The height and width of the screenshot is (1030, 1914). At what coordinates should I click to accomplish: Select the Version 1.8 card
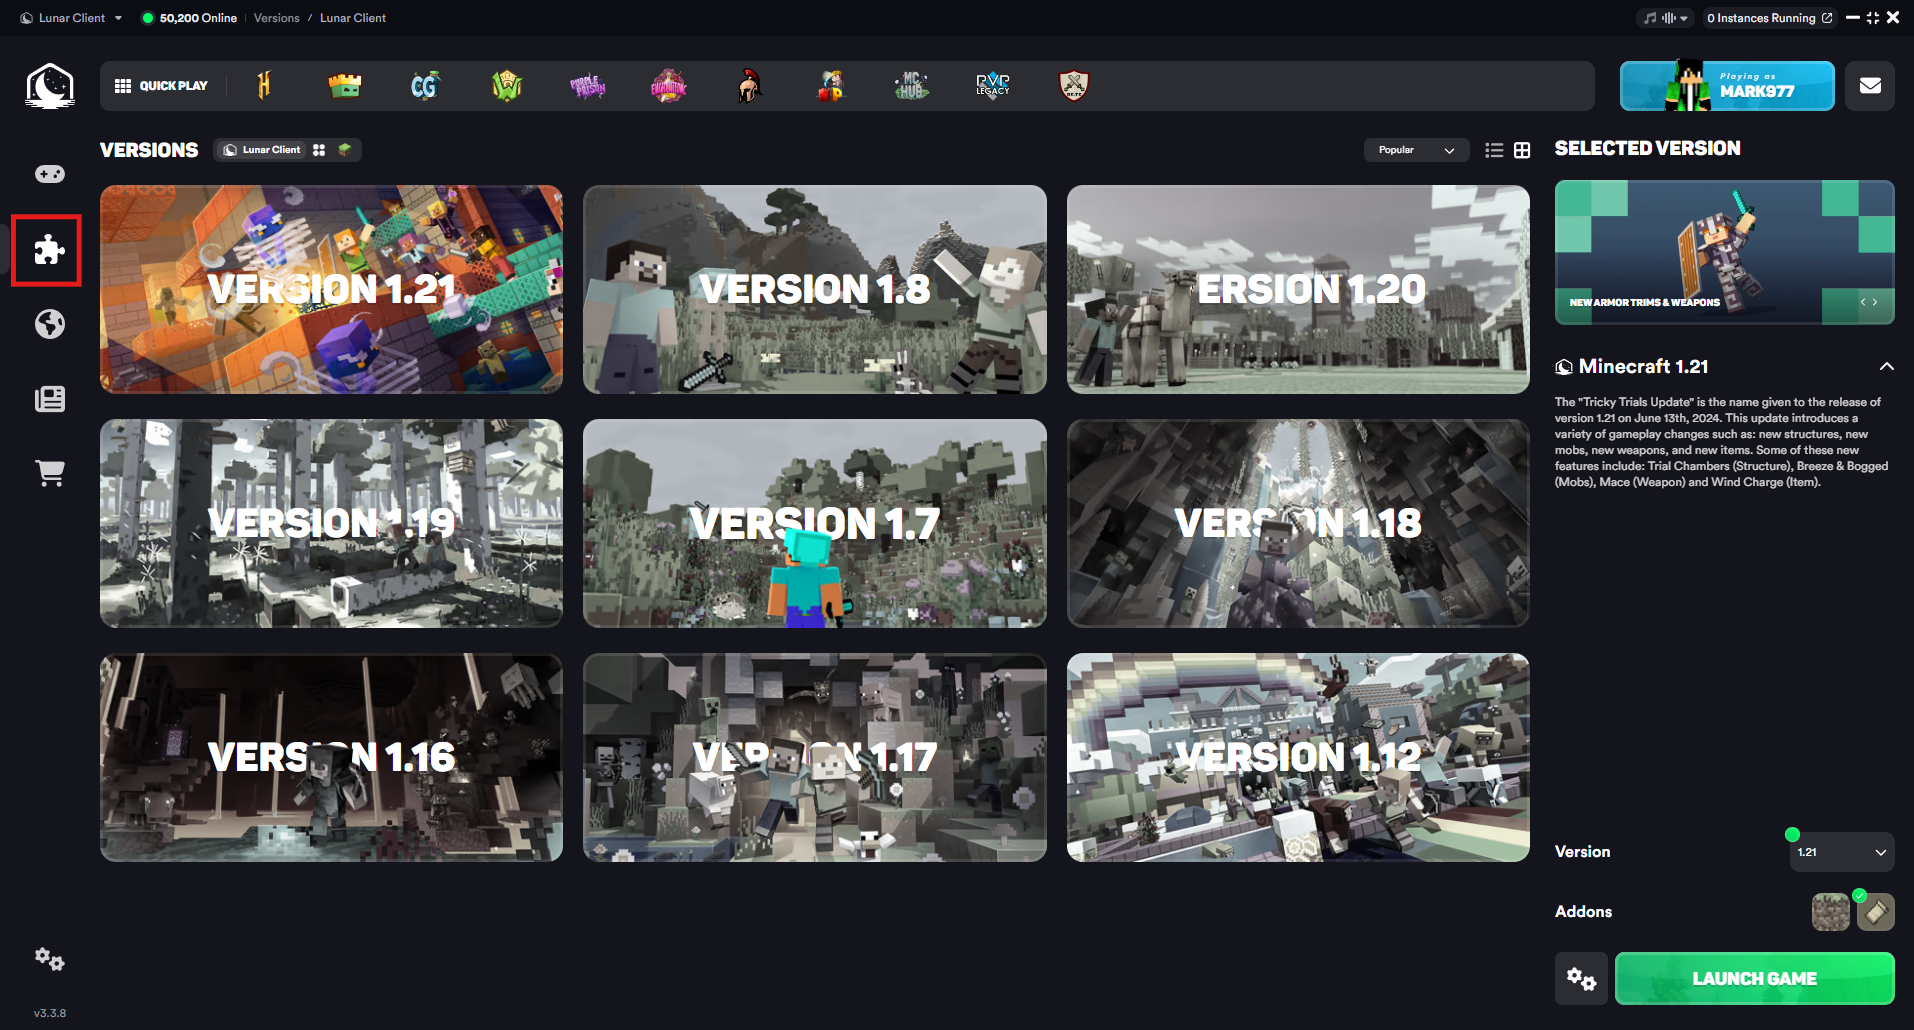click(x=815, y=289)
